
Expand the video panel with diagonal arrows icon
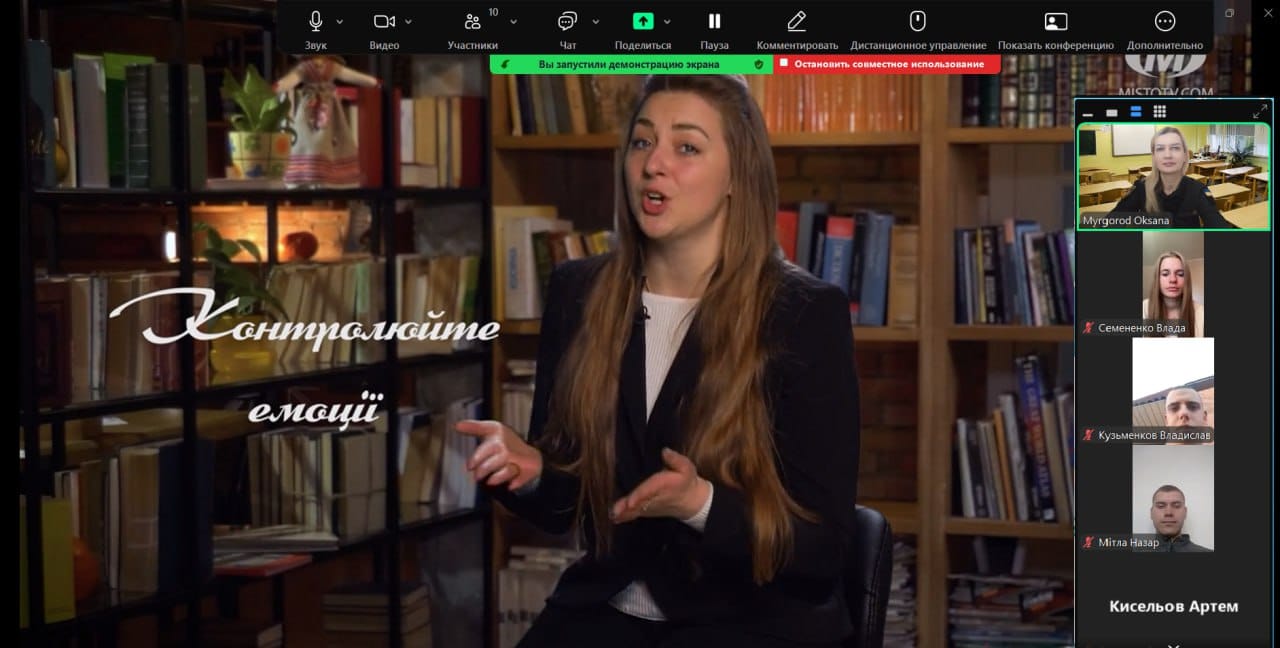[1259, 112]
